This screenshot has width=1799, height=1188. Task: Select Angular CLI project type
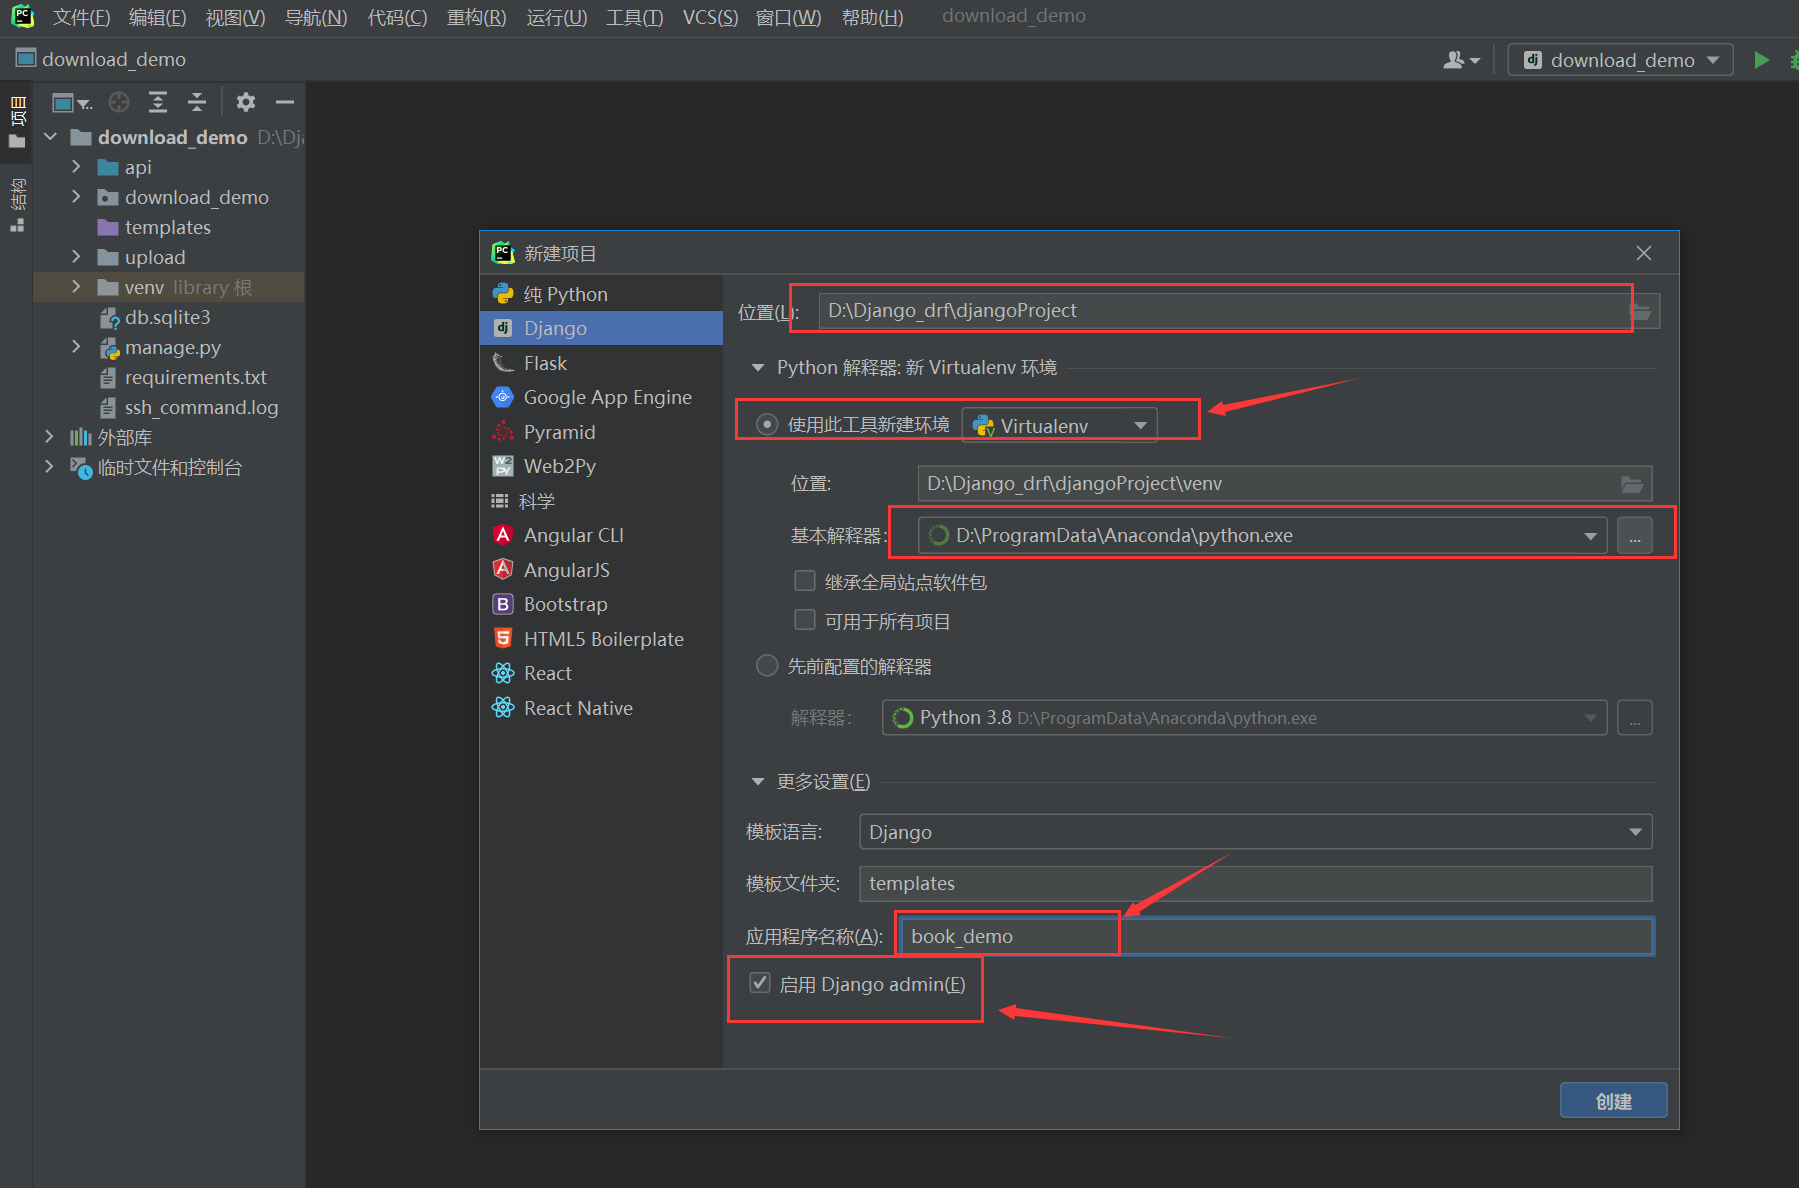tap(601, 535)
